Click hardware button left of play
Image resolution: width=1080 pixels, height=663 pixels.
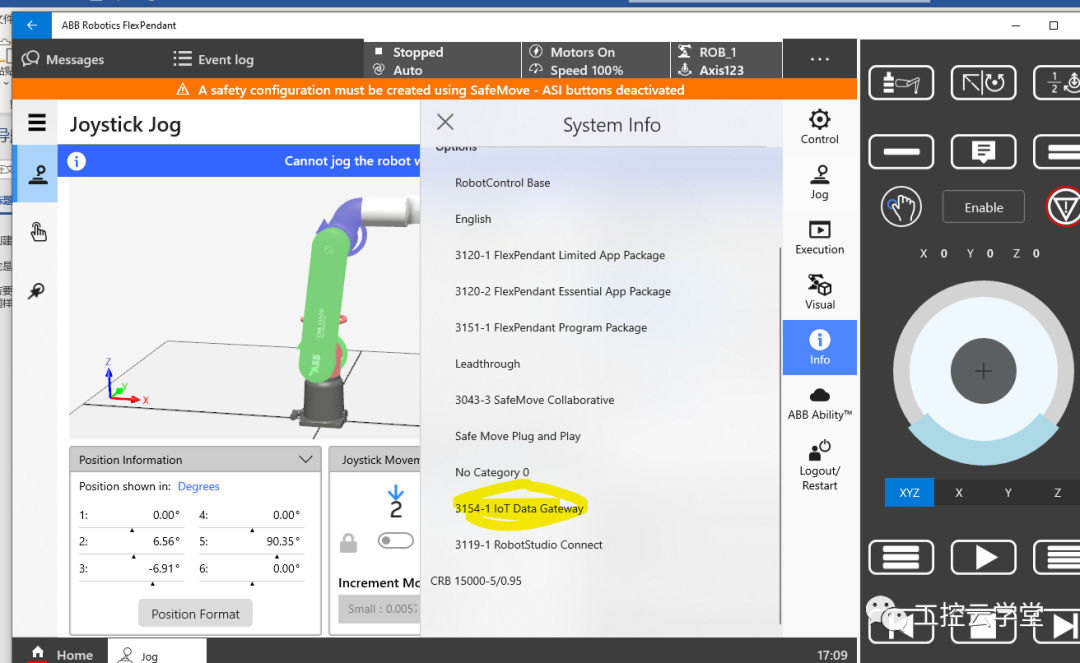[901, 557]
